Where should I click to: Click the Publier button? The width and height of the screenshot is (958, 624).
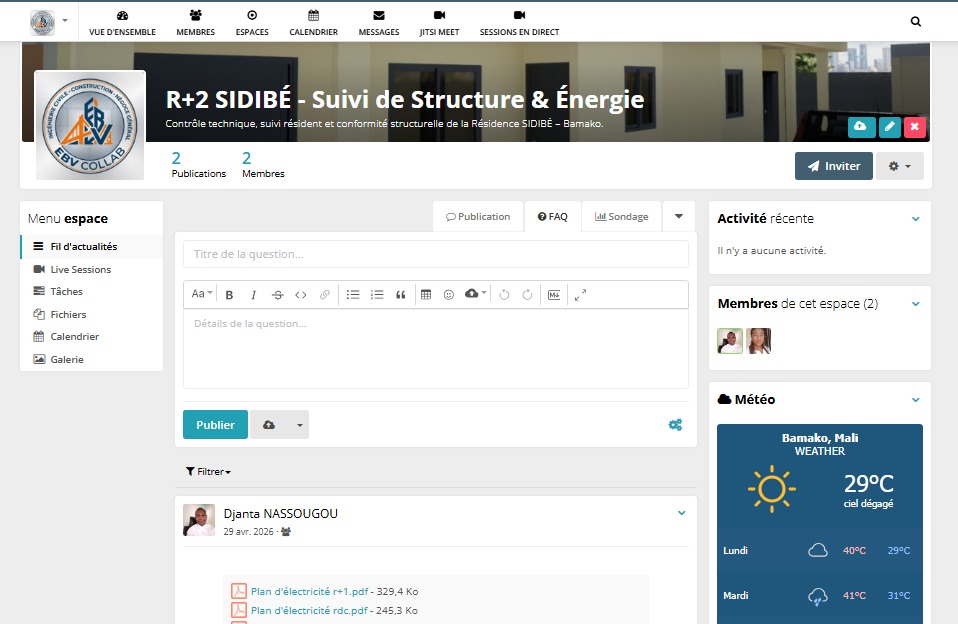pos(215,425)
